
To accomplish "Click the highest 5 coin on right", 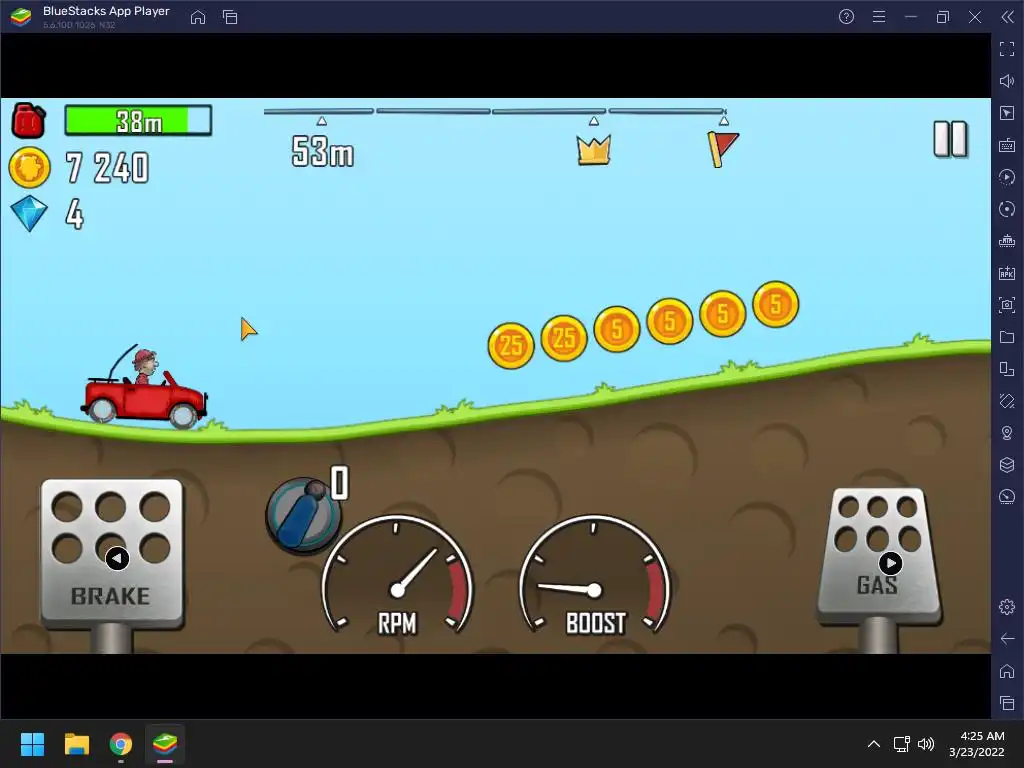I will click(x=775, y=304).
